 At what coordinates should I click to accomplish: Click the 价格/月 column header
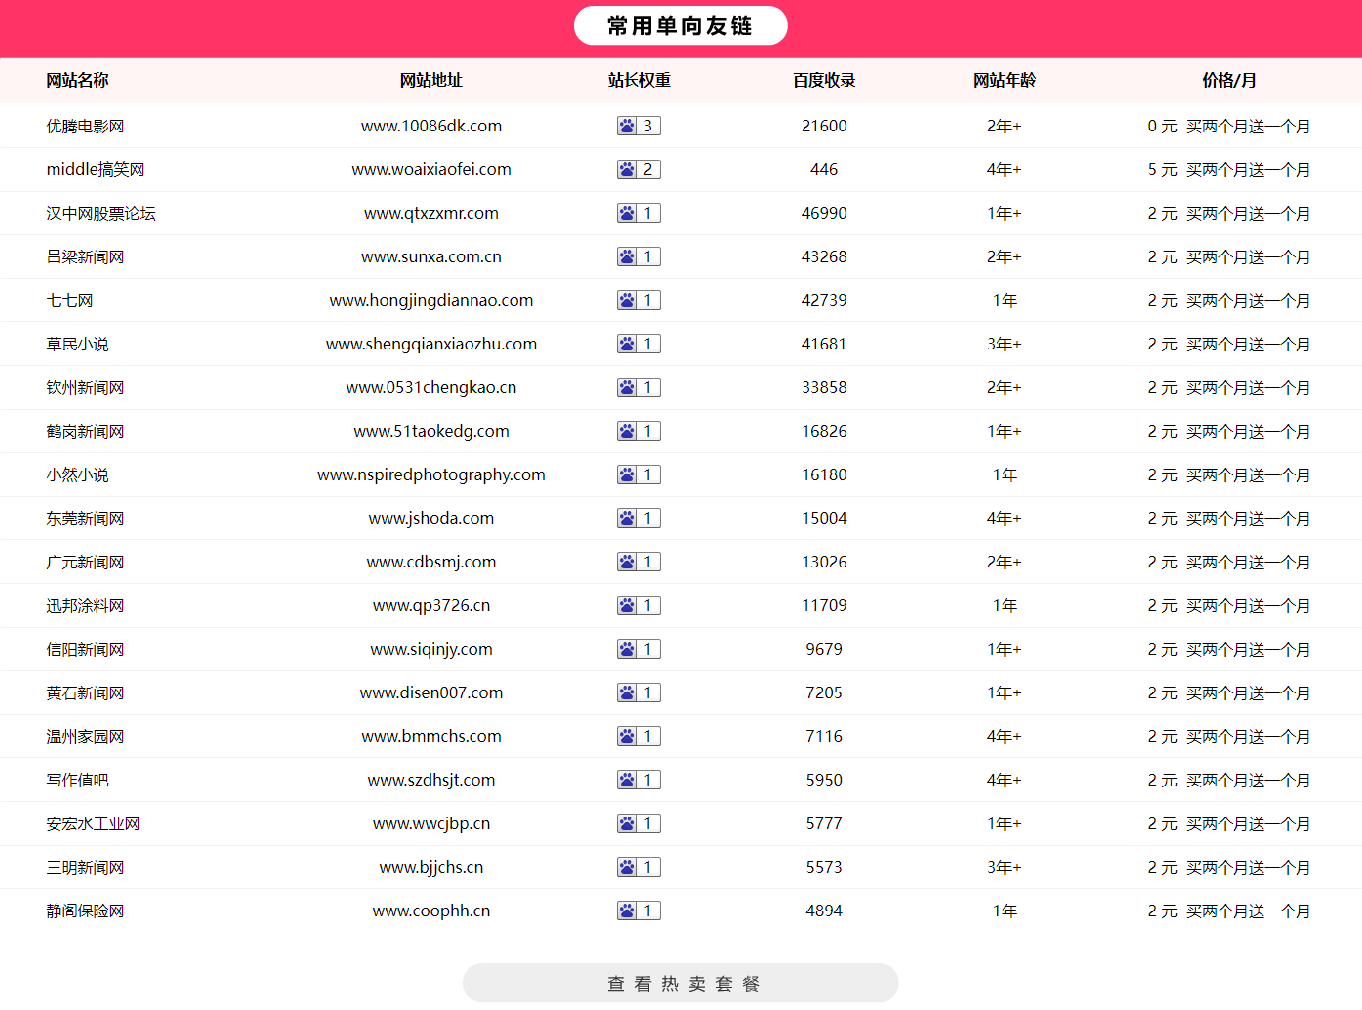pos(1229,80)
